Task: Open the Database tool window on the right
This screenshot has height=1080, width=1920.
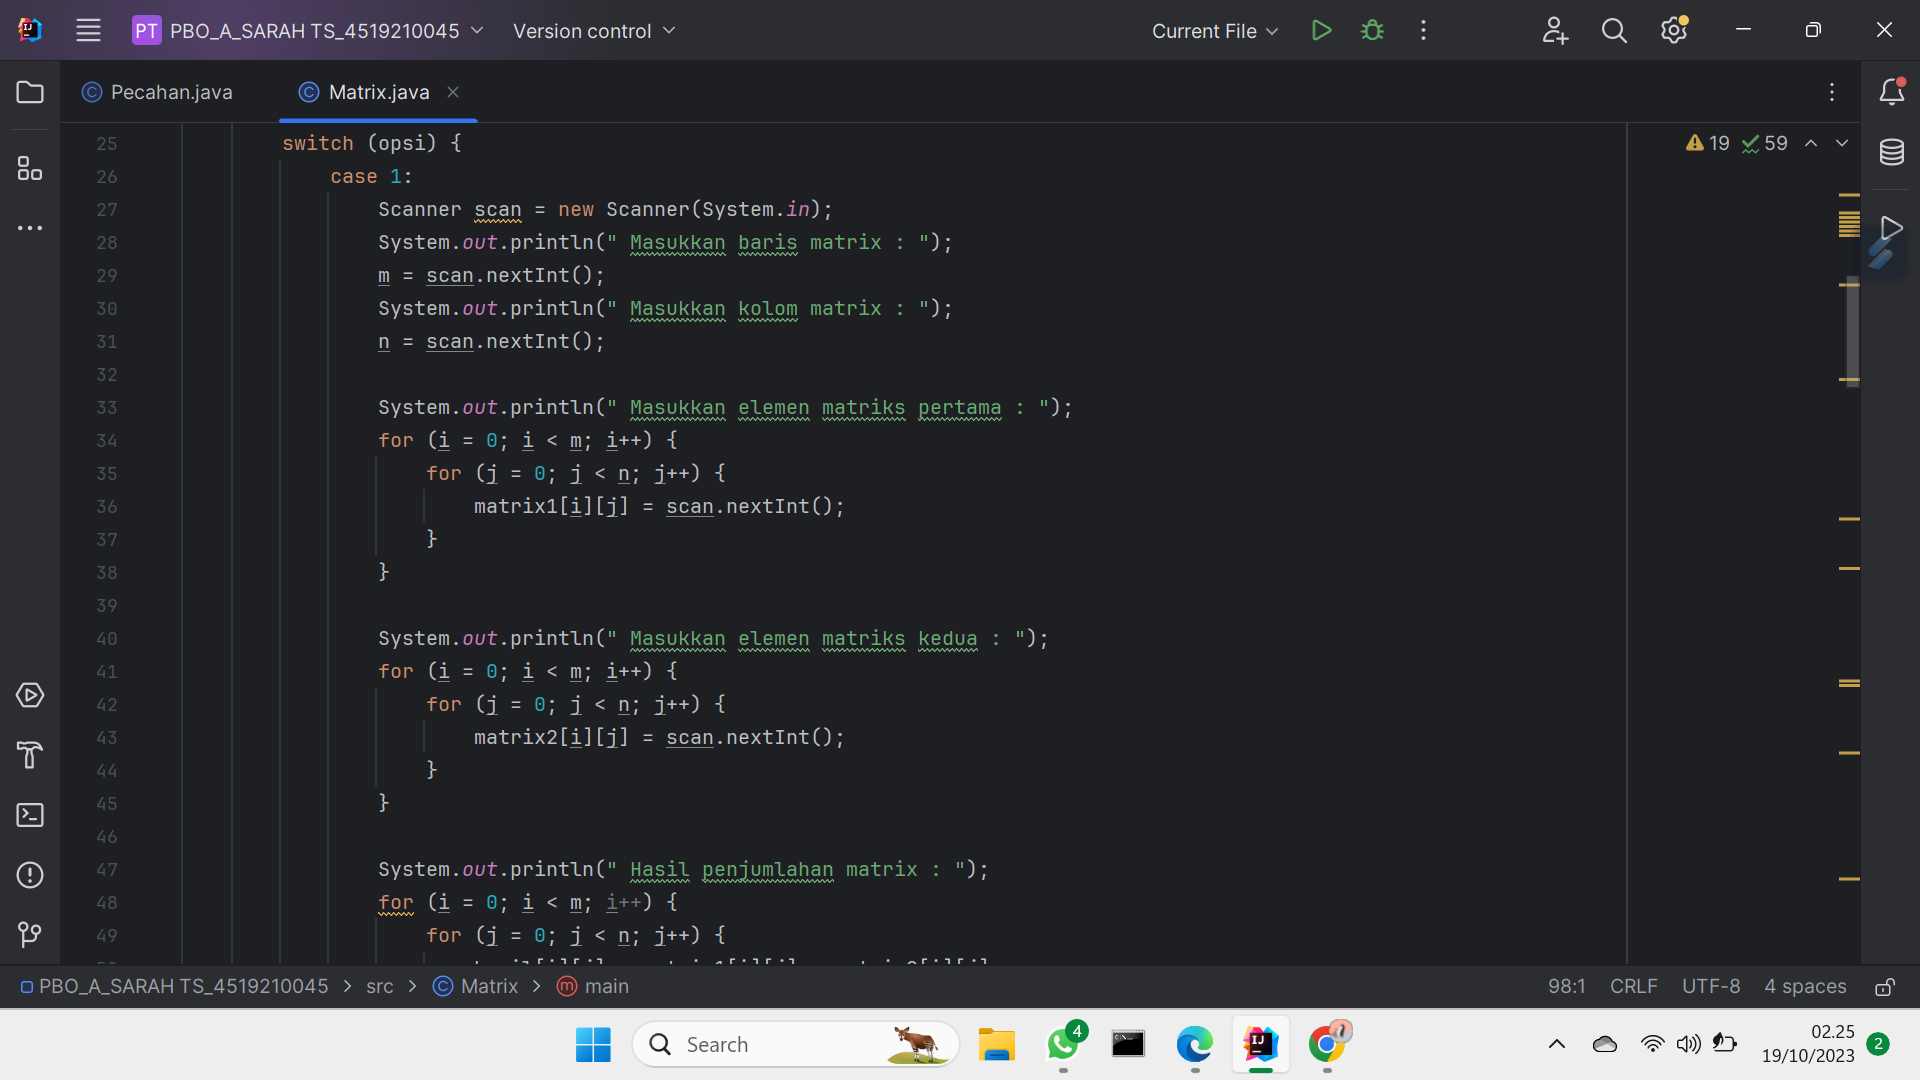Action: (1892, 152)
